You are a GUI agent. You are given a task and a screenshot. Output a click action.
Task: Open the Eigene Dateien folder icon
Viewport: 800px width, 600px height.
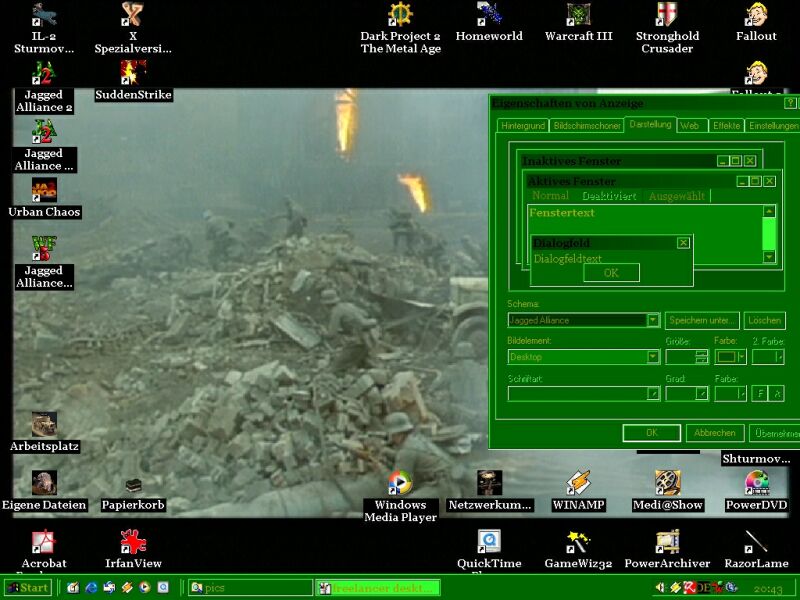(44, 483)
